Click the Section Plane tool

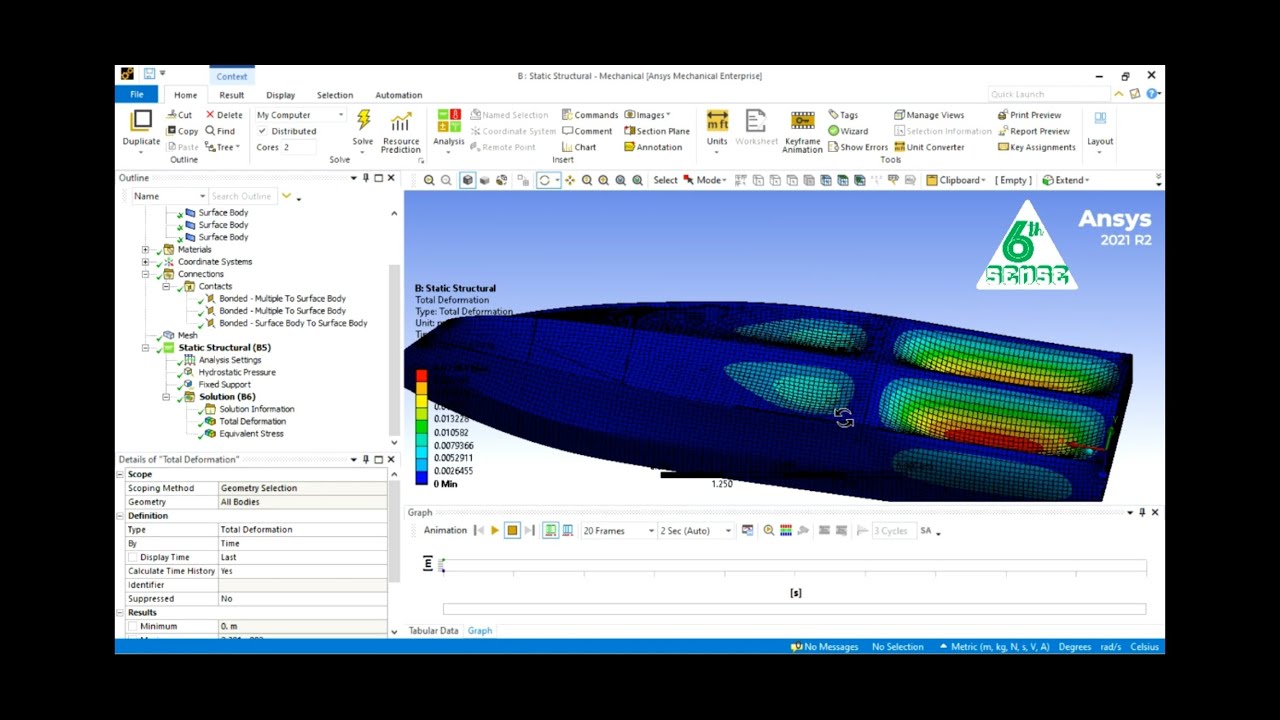[657, 131]
